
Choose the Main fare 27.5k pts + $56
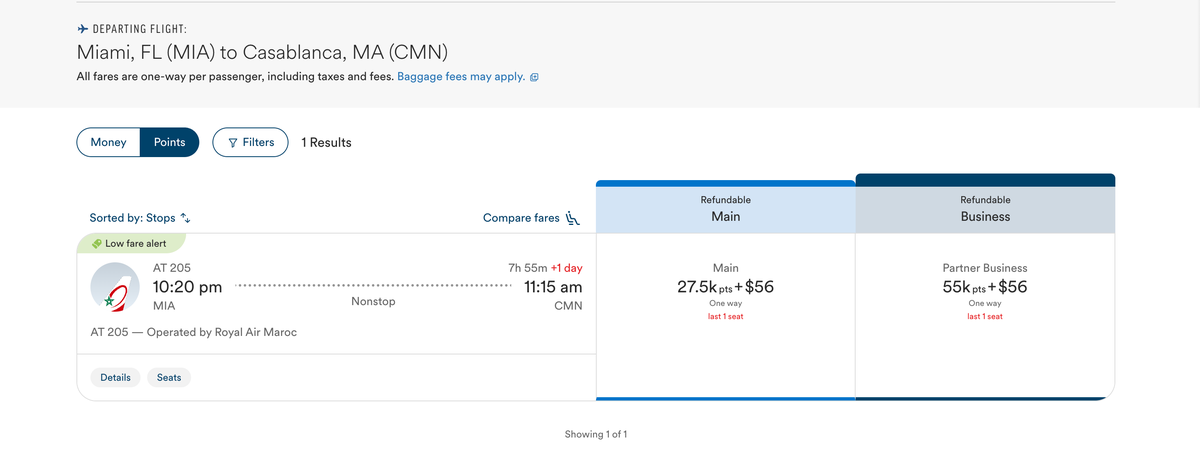click(x=725, y=288)
